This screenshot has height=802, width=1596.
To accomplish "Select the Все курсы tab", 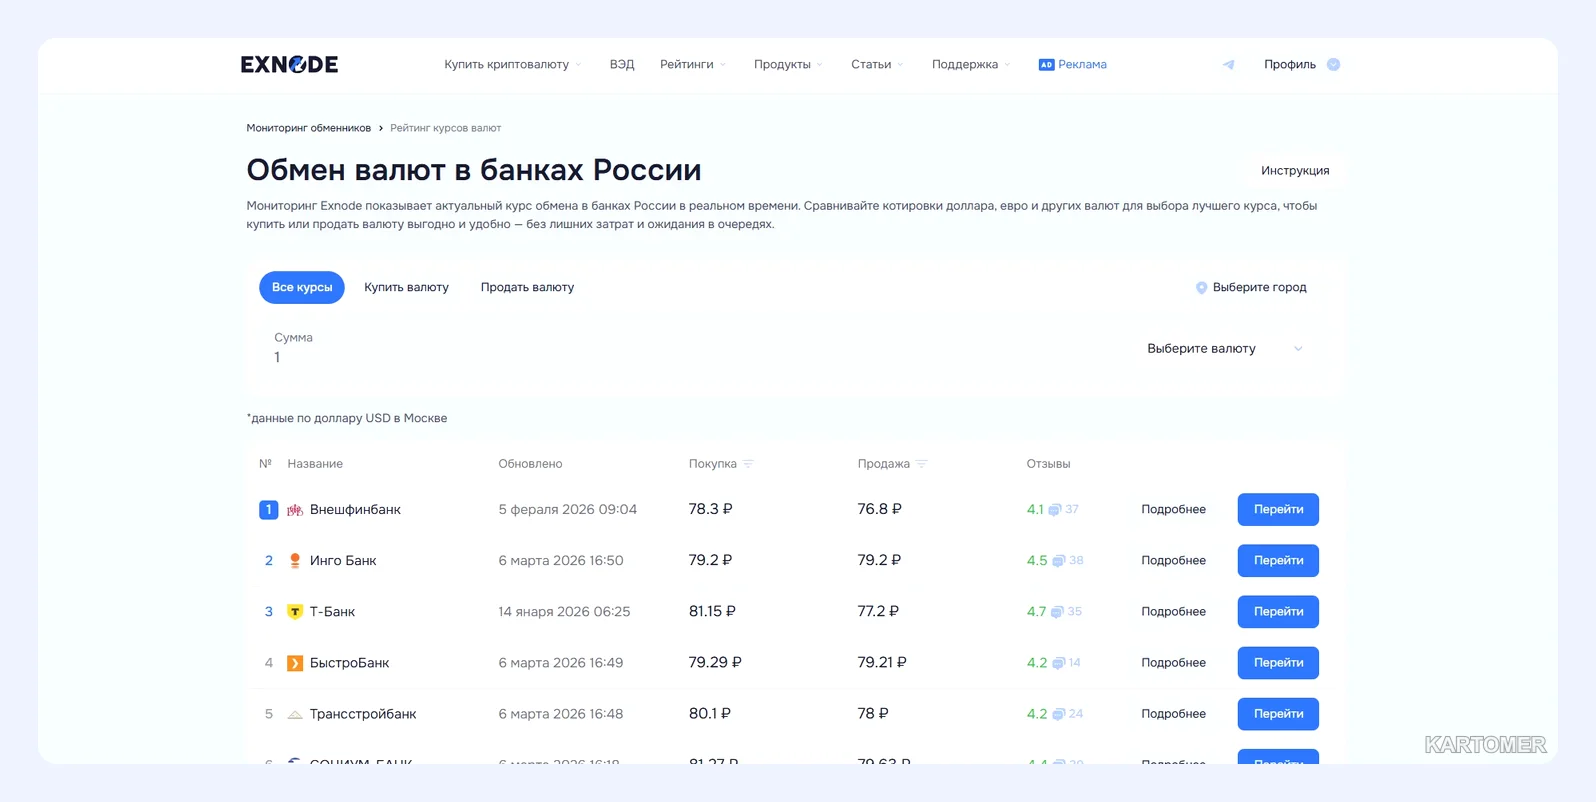I will 302,287.
